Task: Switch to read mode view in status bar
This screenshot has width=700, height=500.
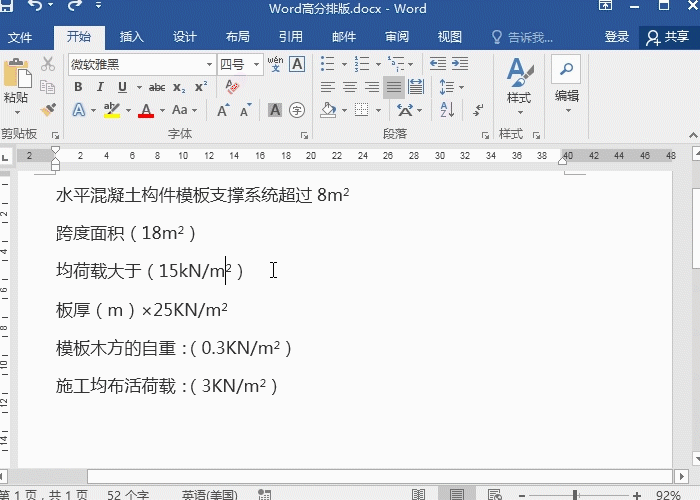Action: (x=418, y=494)
